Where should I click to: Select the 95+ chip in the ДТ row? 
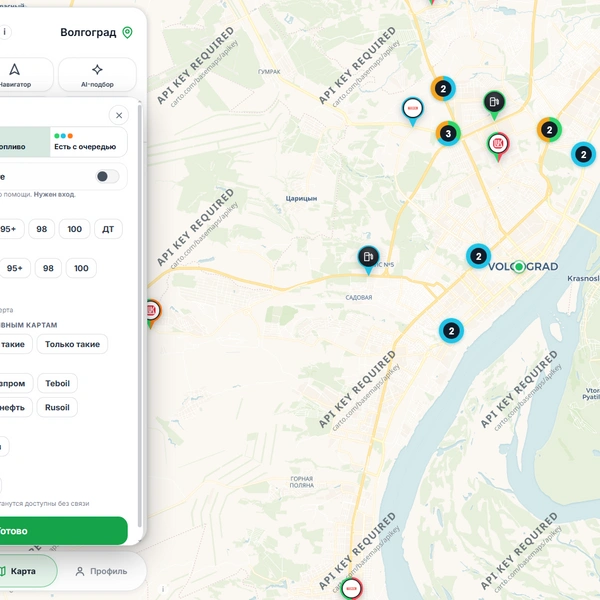click(10, 229)
